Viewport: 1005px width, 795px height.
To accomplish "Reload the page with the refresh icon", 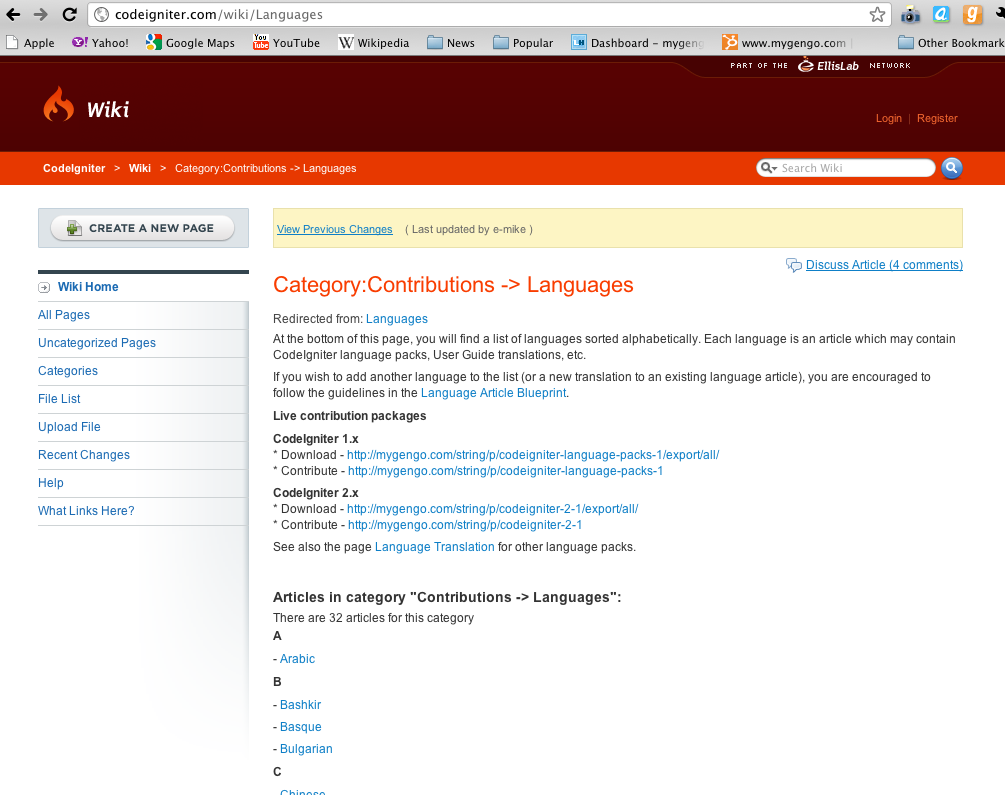I will [x=69, y=14].
